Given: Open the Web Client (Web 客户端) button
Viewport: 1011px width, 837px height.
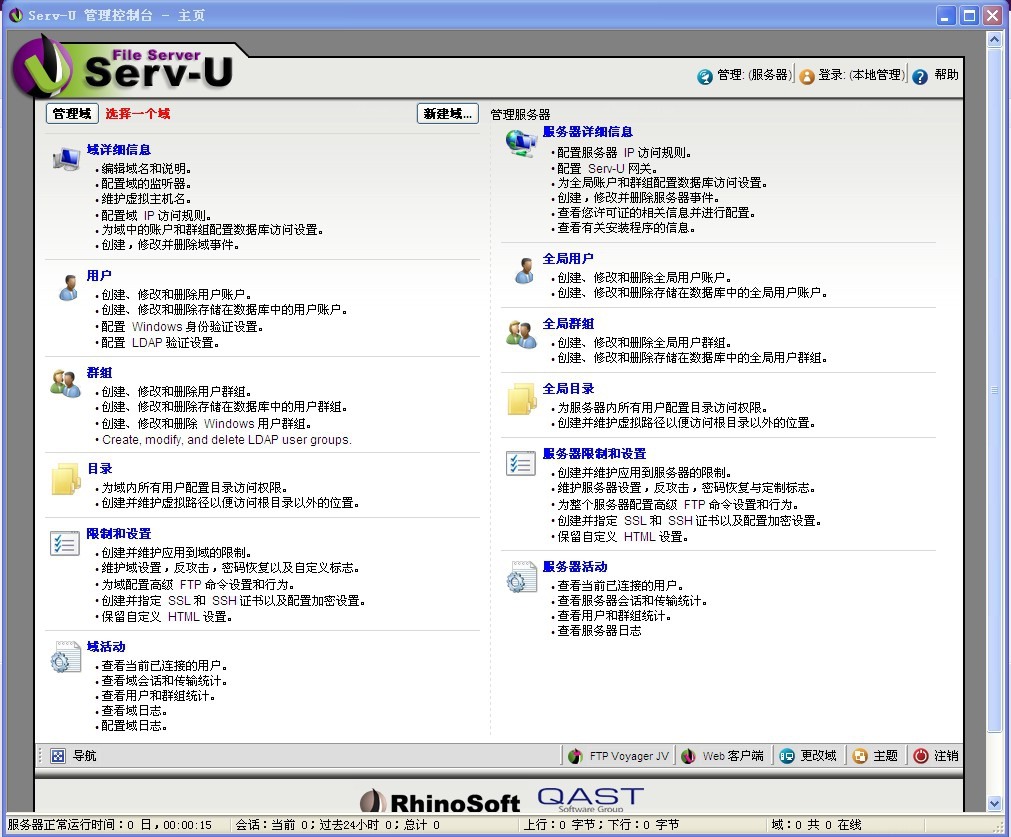Looking at the screenshot, I should click(722, 756).
